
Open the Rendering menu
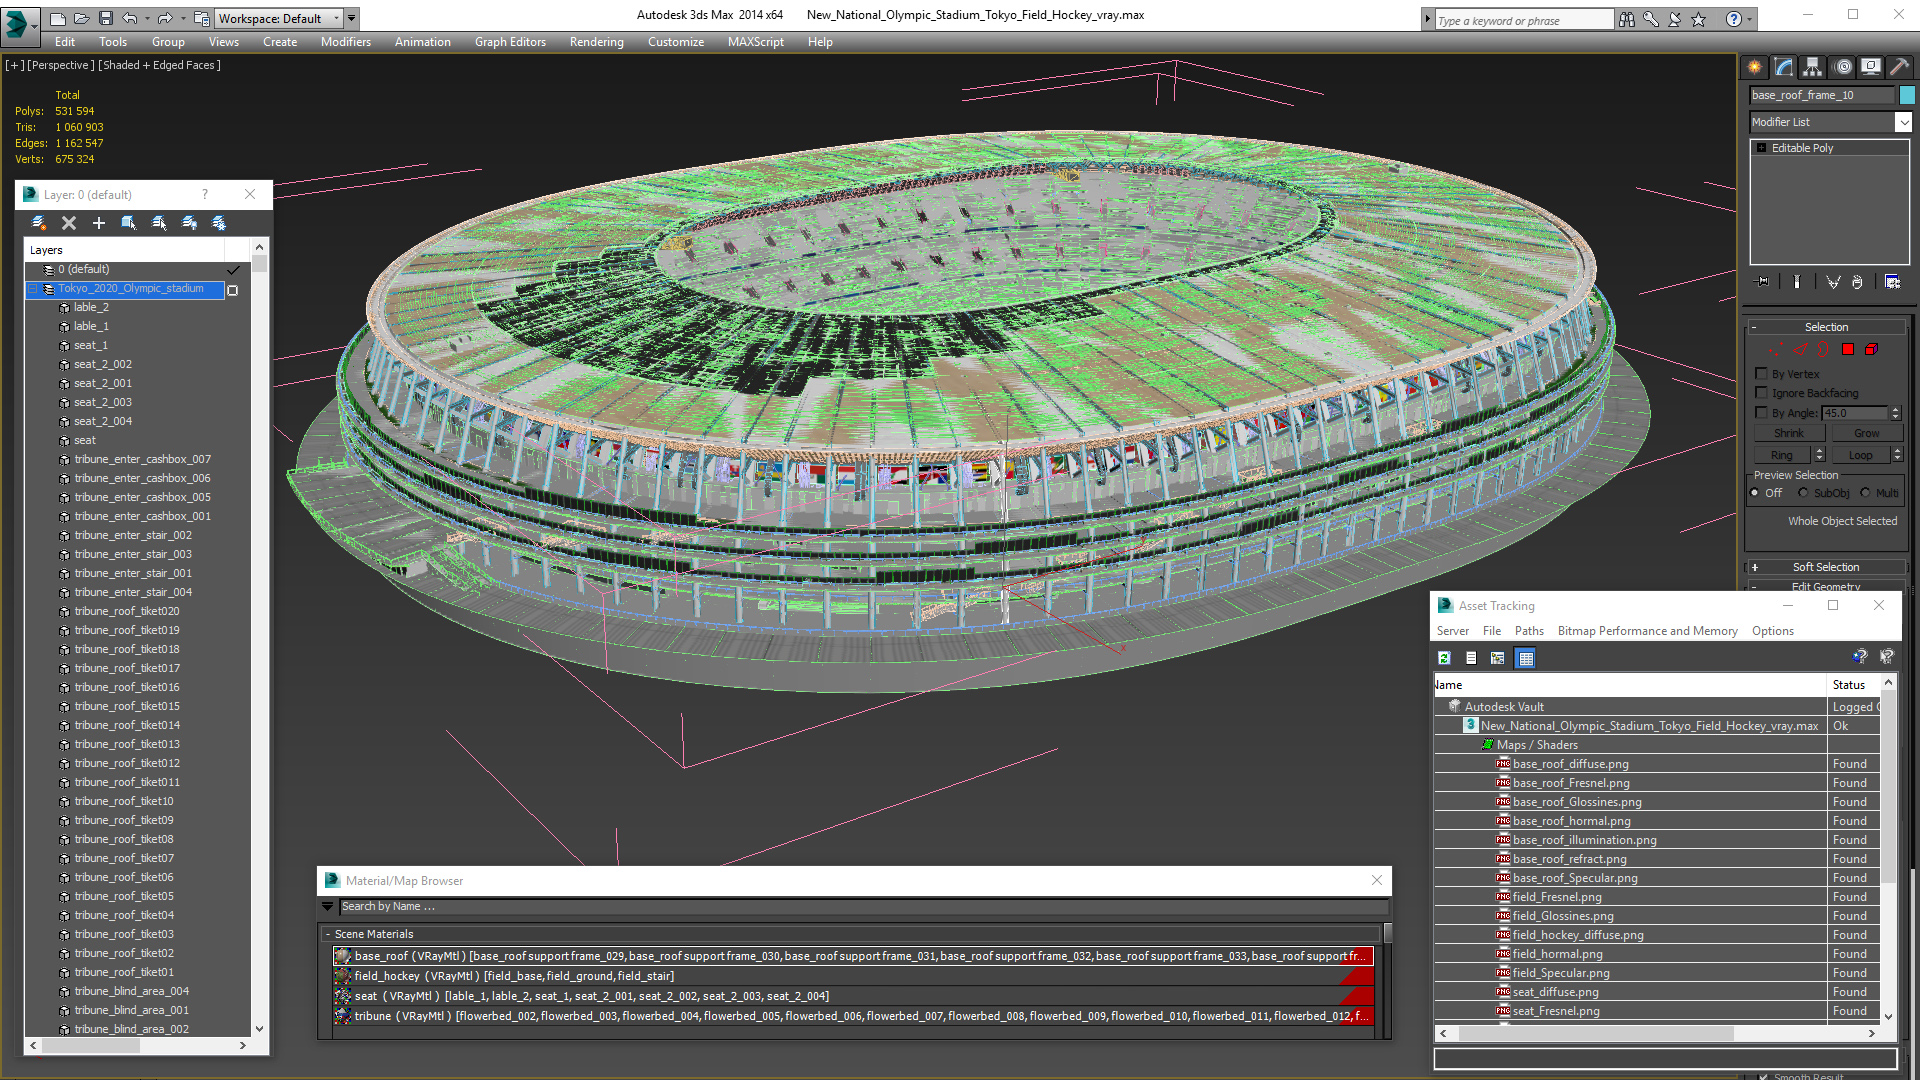[596, 42]
